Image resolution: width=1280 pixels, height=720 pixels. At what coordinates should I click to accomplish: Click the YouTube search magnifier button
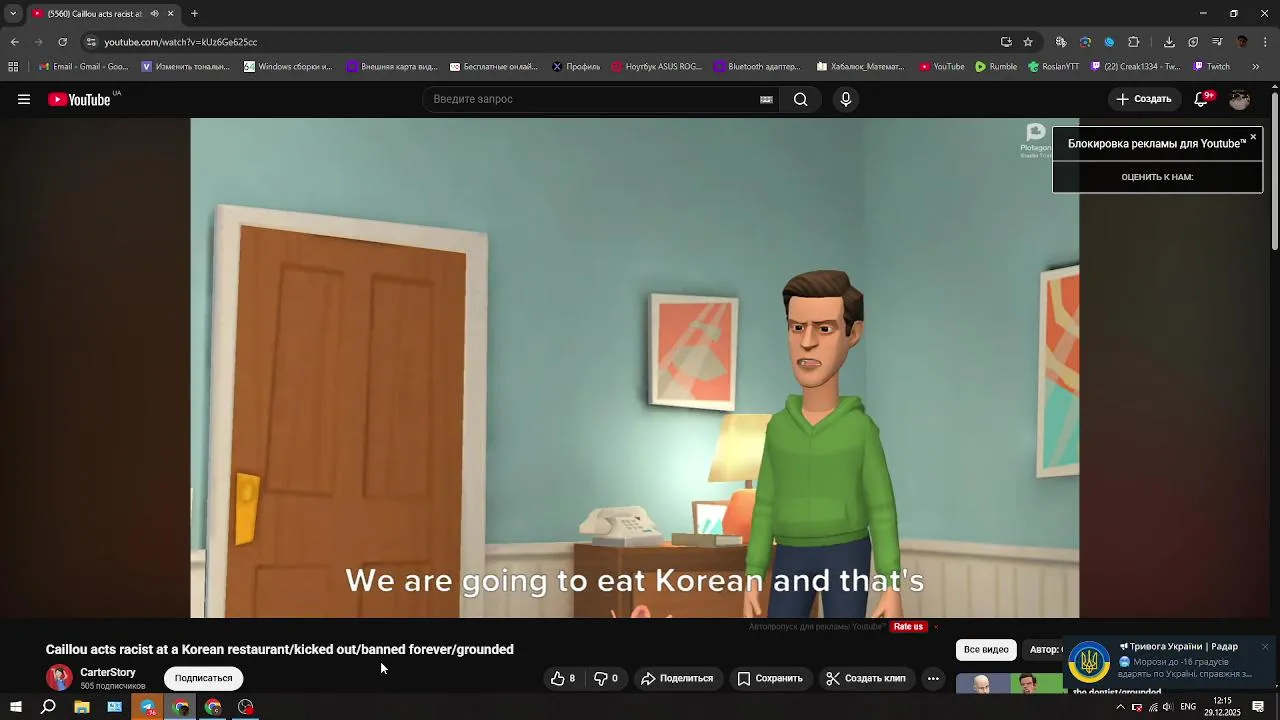point(800,99)
